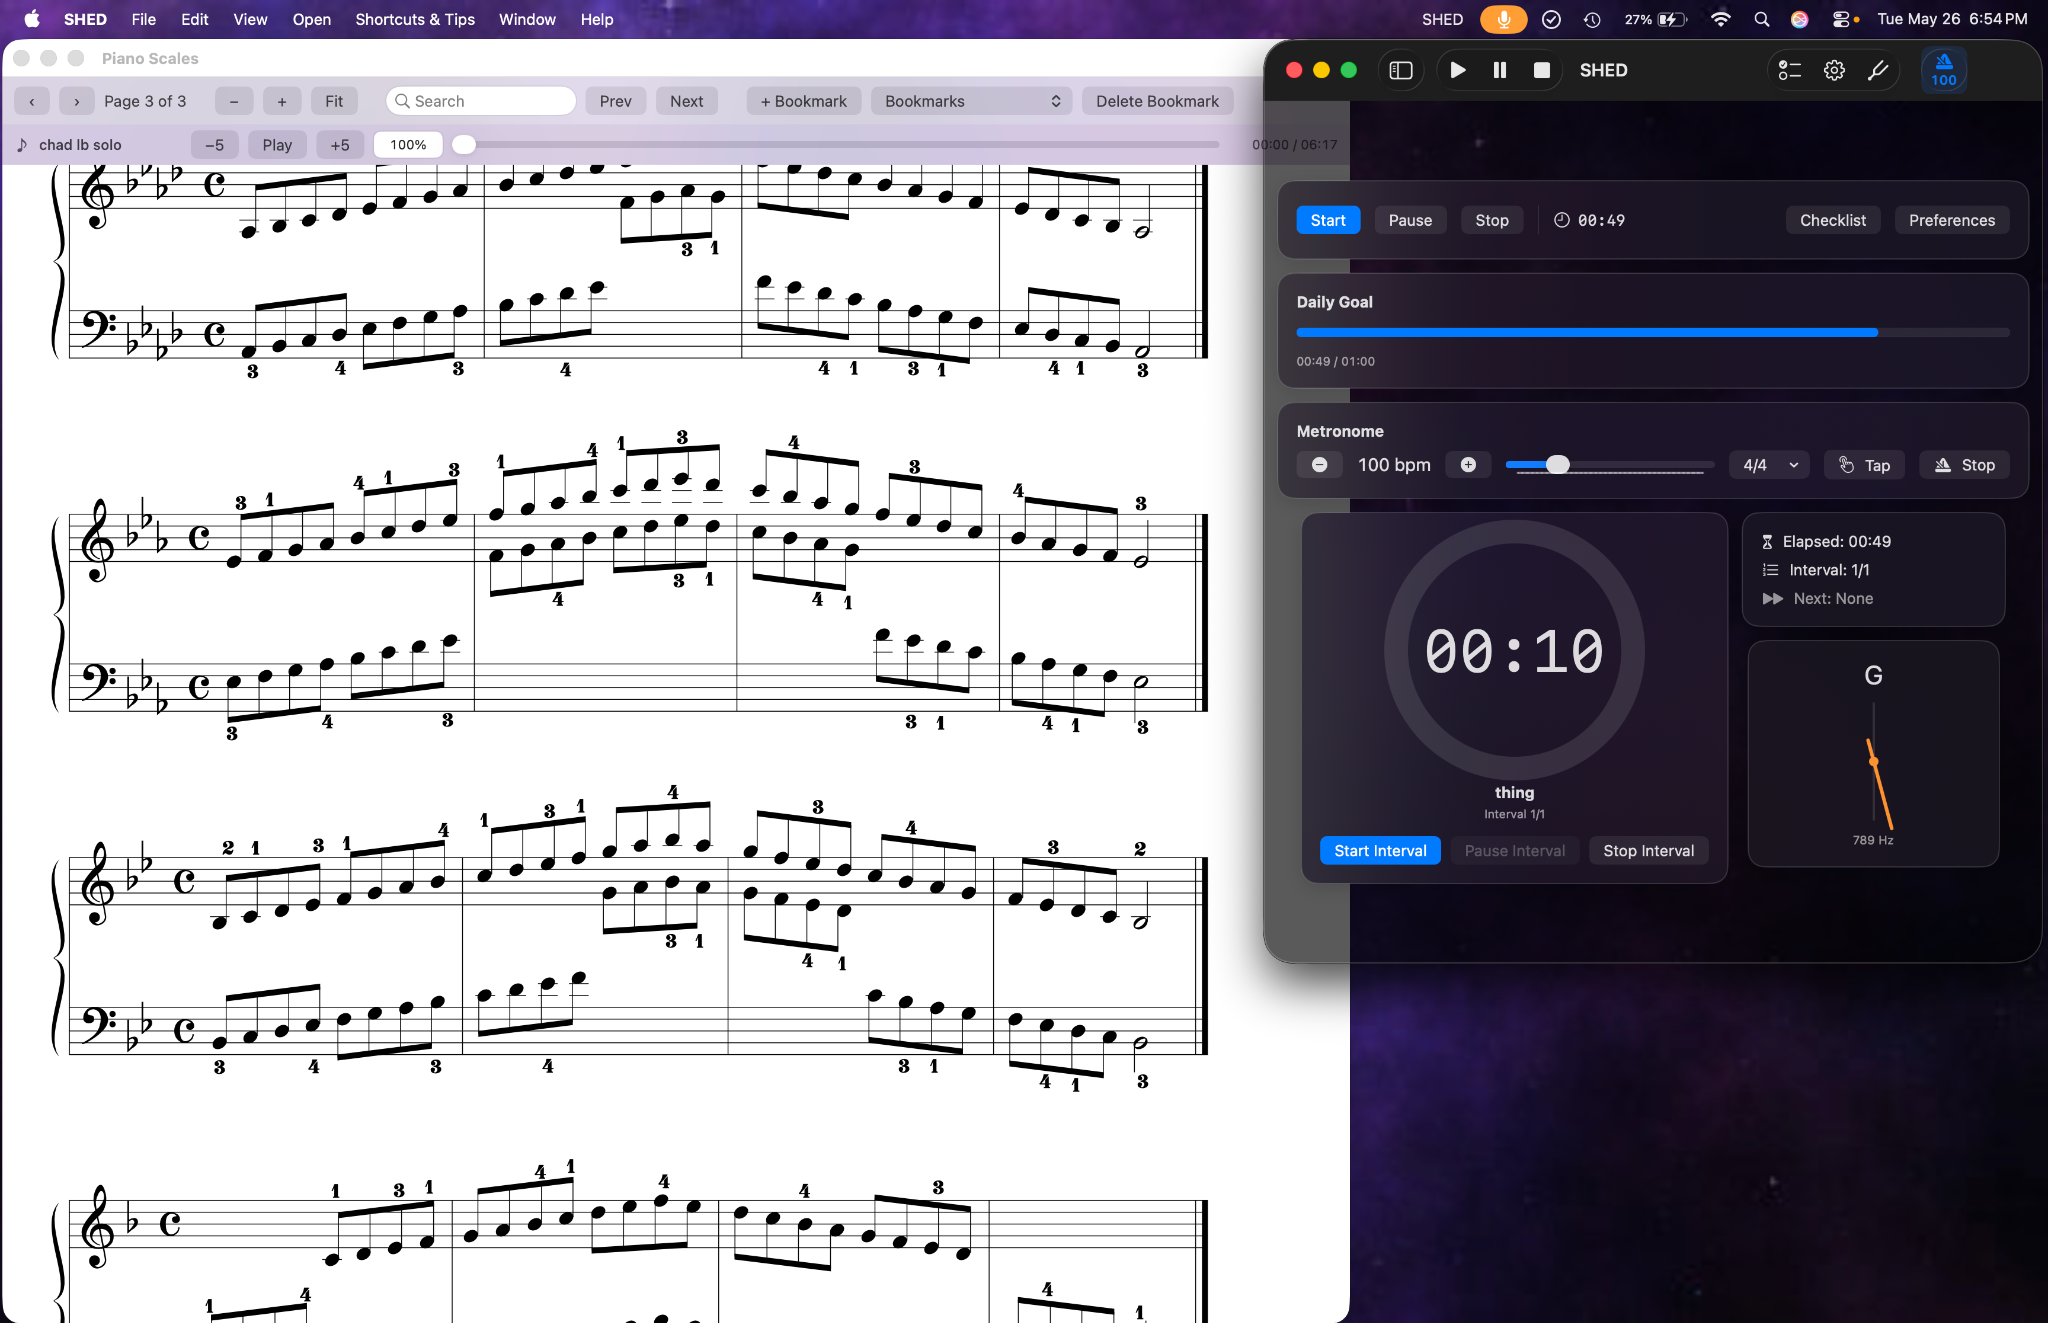This screenshot has width=2048, height=1323.
Task: Open the View menu
Action: tap(250, 19)
